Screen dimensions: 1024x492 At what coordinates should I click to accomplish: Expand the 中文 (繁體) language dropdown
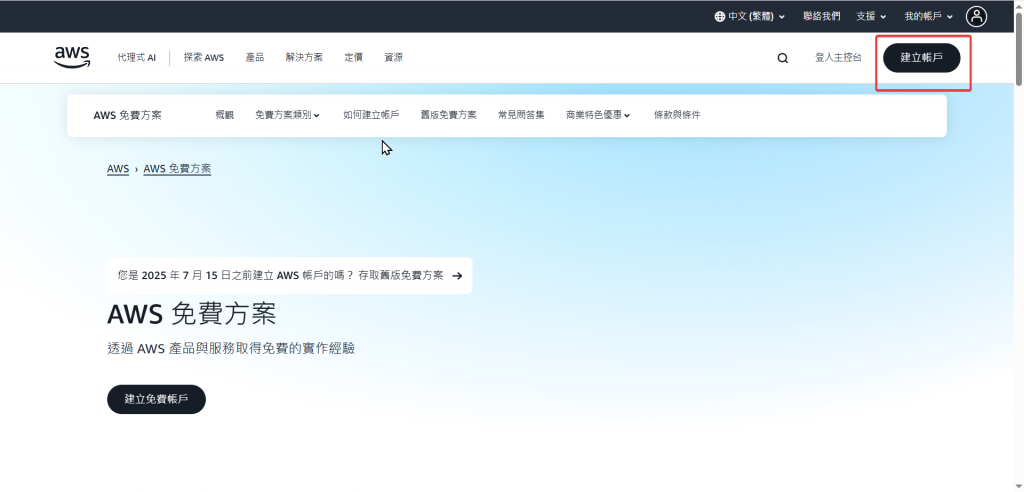(750, 16)
